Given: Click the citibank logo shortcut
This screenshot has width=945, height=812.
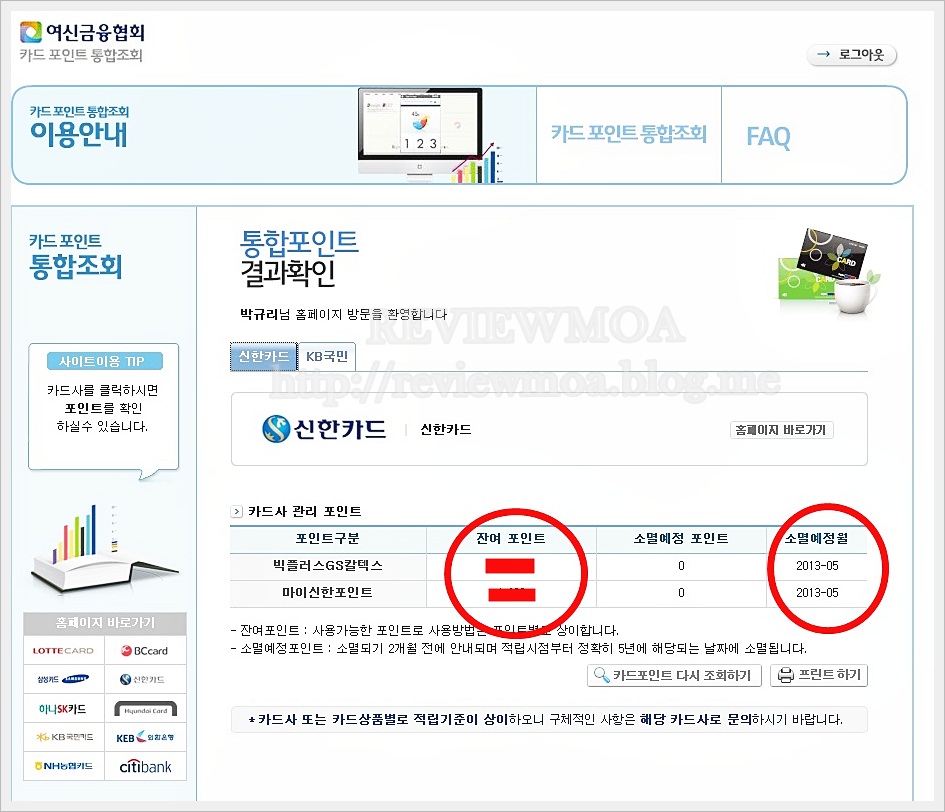Looking at the screenshot, I should [145, 767].
